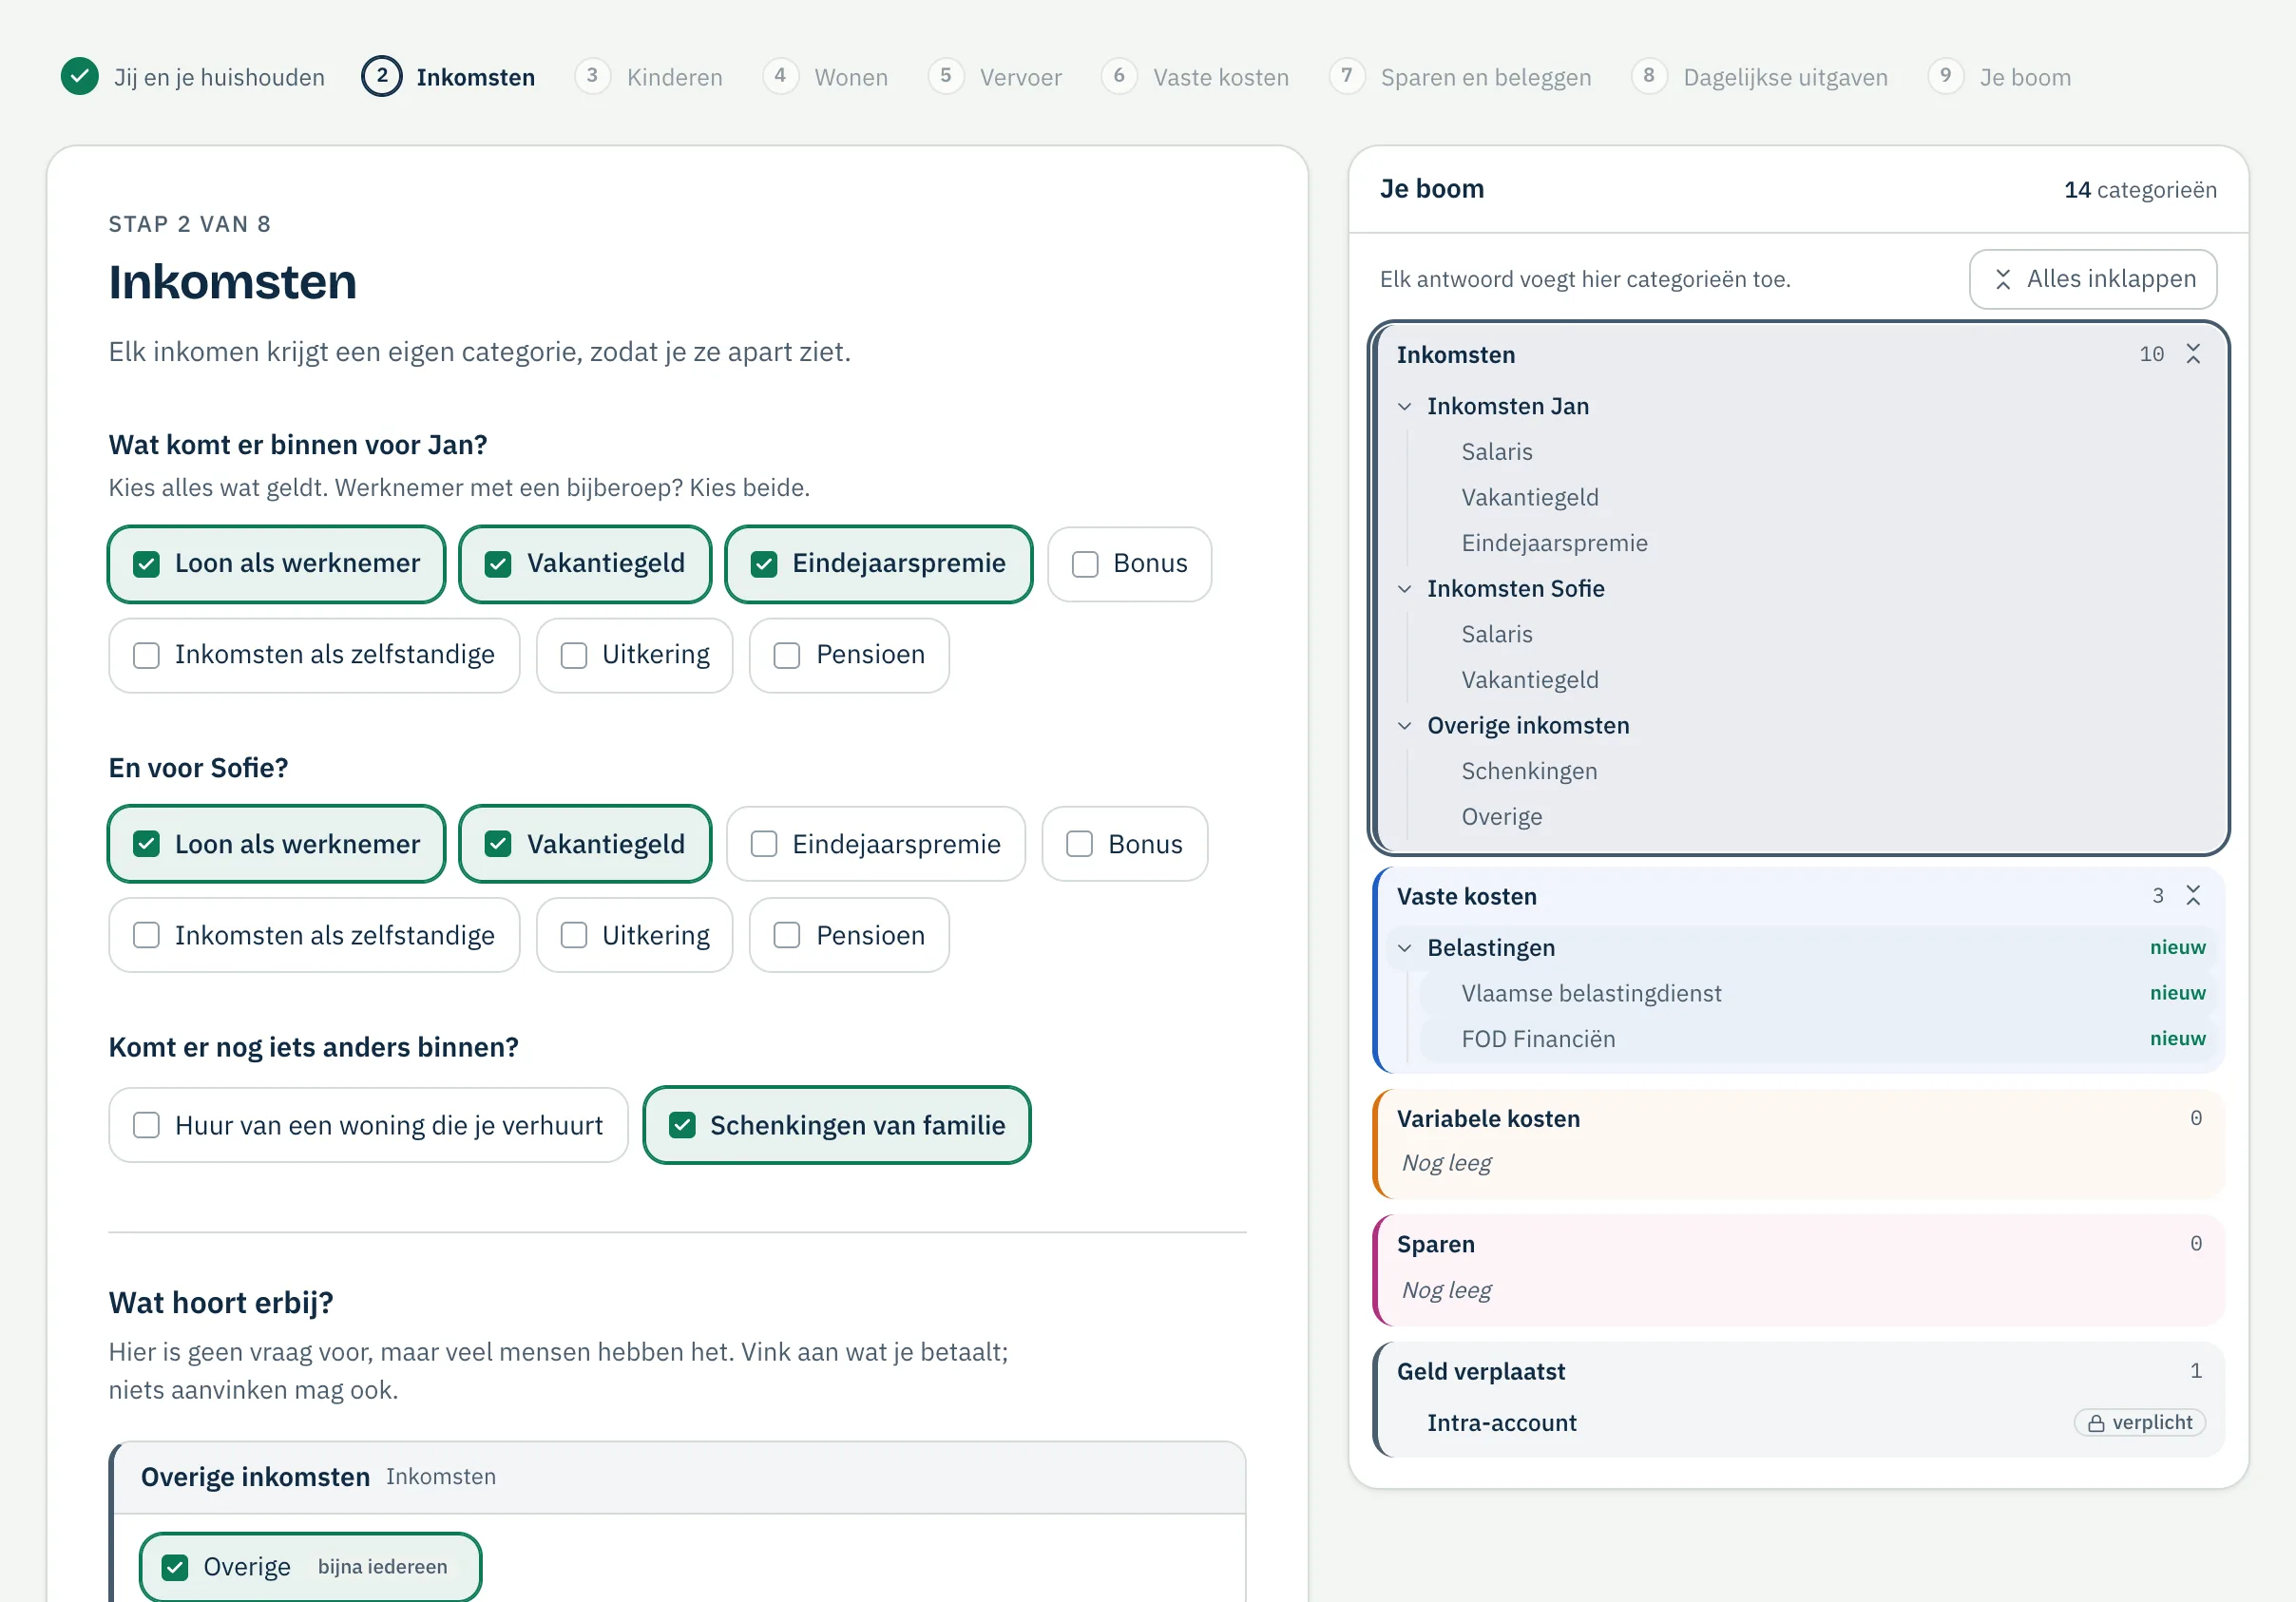The height and width of the screenshot is (1602, 2296).
Task: Check Pensioen for Sofie
Action: click(x=849, y=935)
